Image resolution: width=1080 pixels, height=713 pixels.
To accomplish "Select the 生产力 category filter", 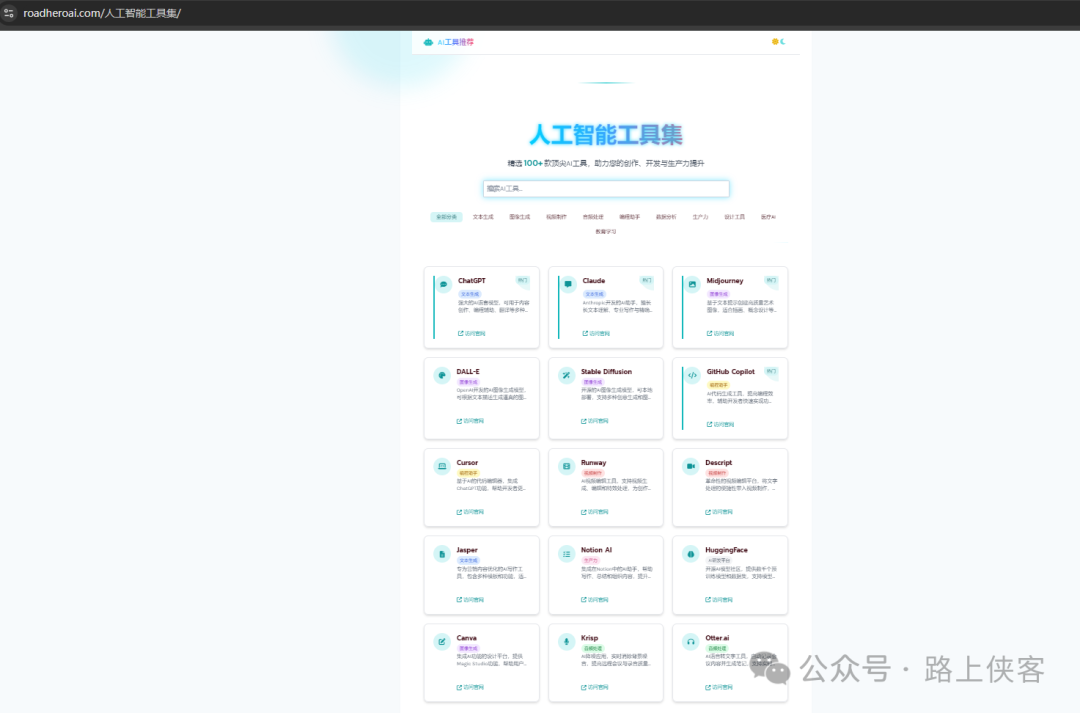I will (x=700, y=217).
